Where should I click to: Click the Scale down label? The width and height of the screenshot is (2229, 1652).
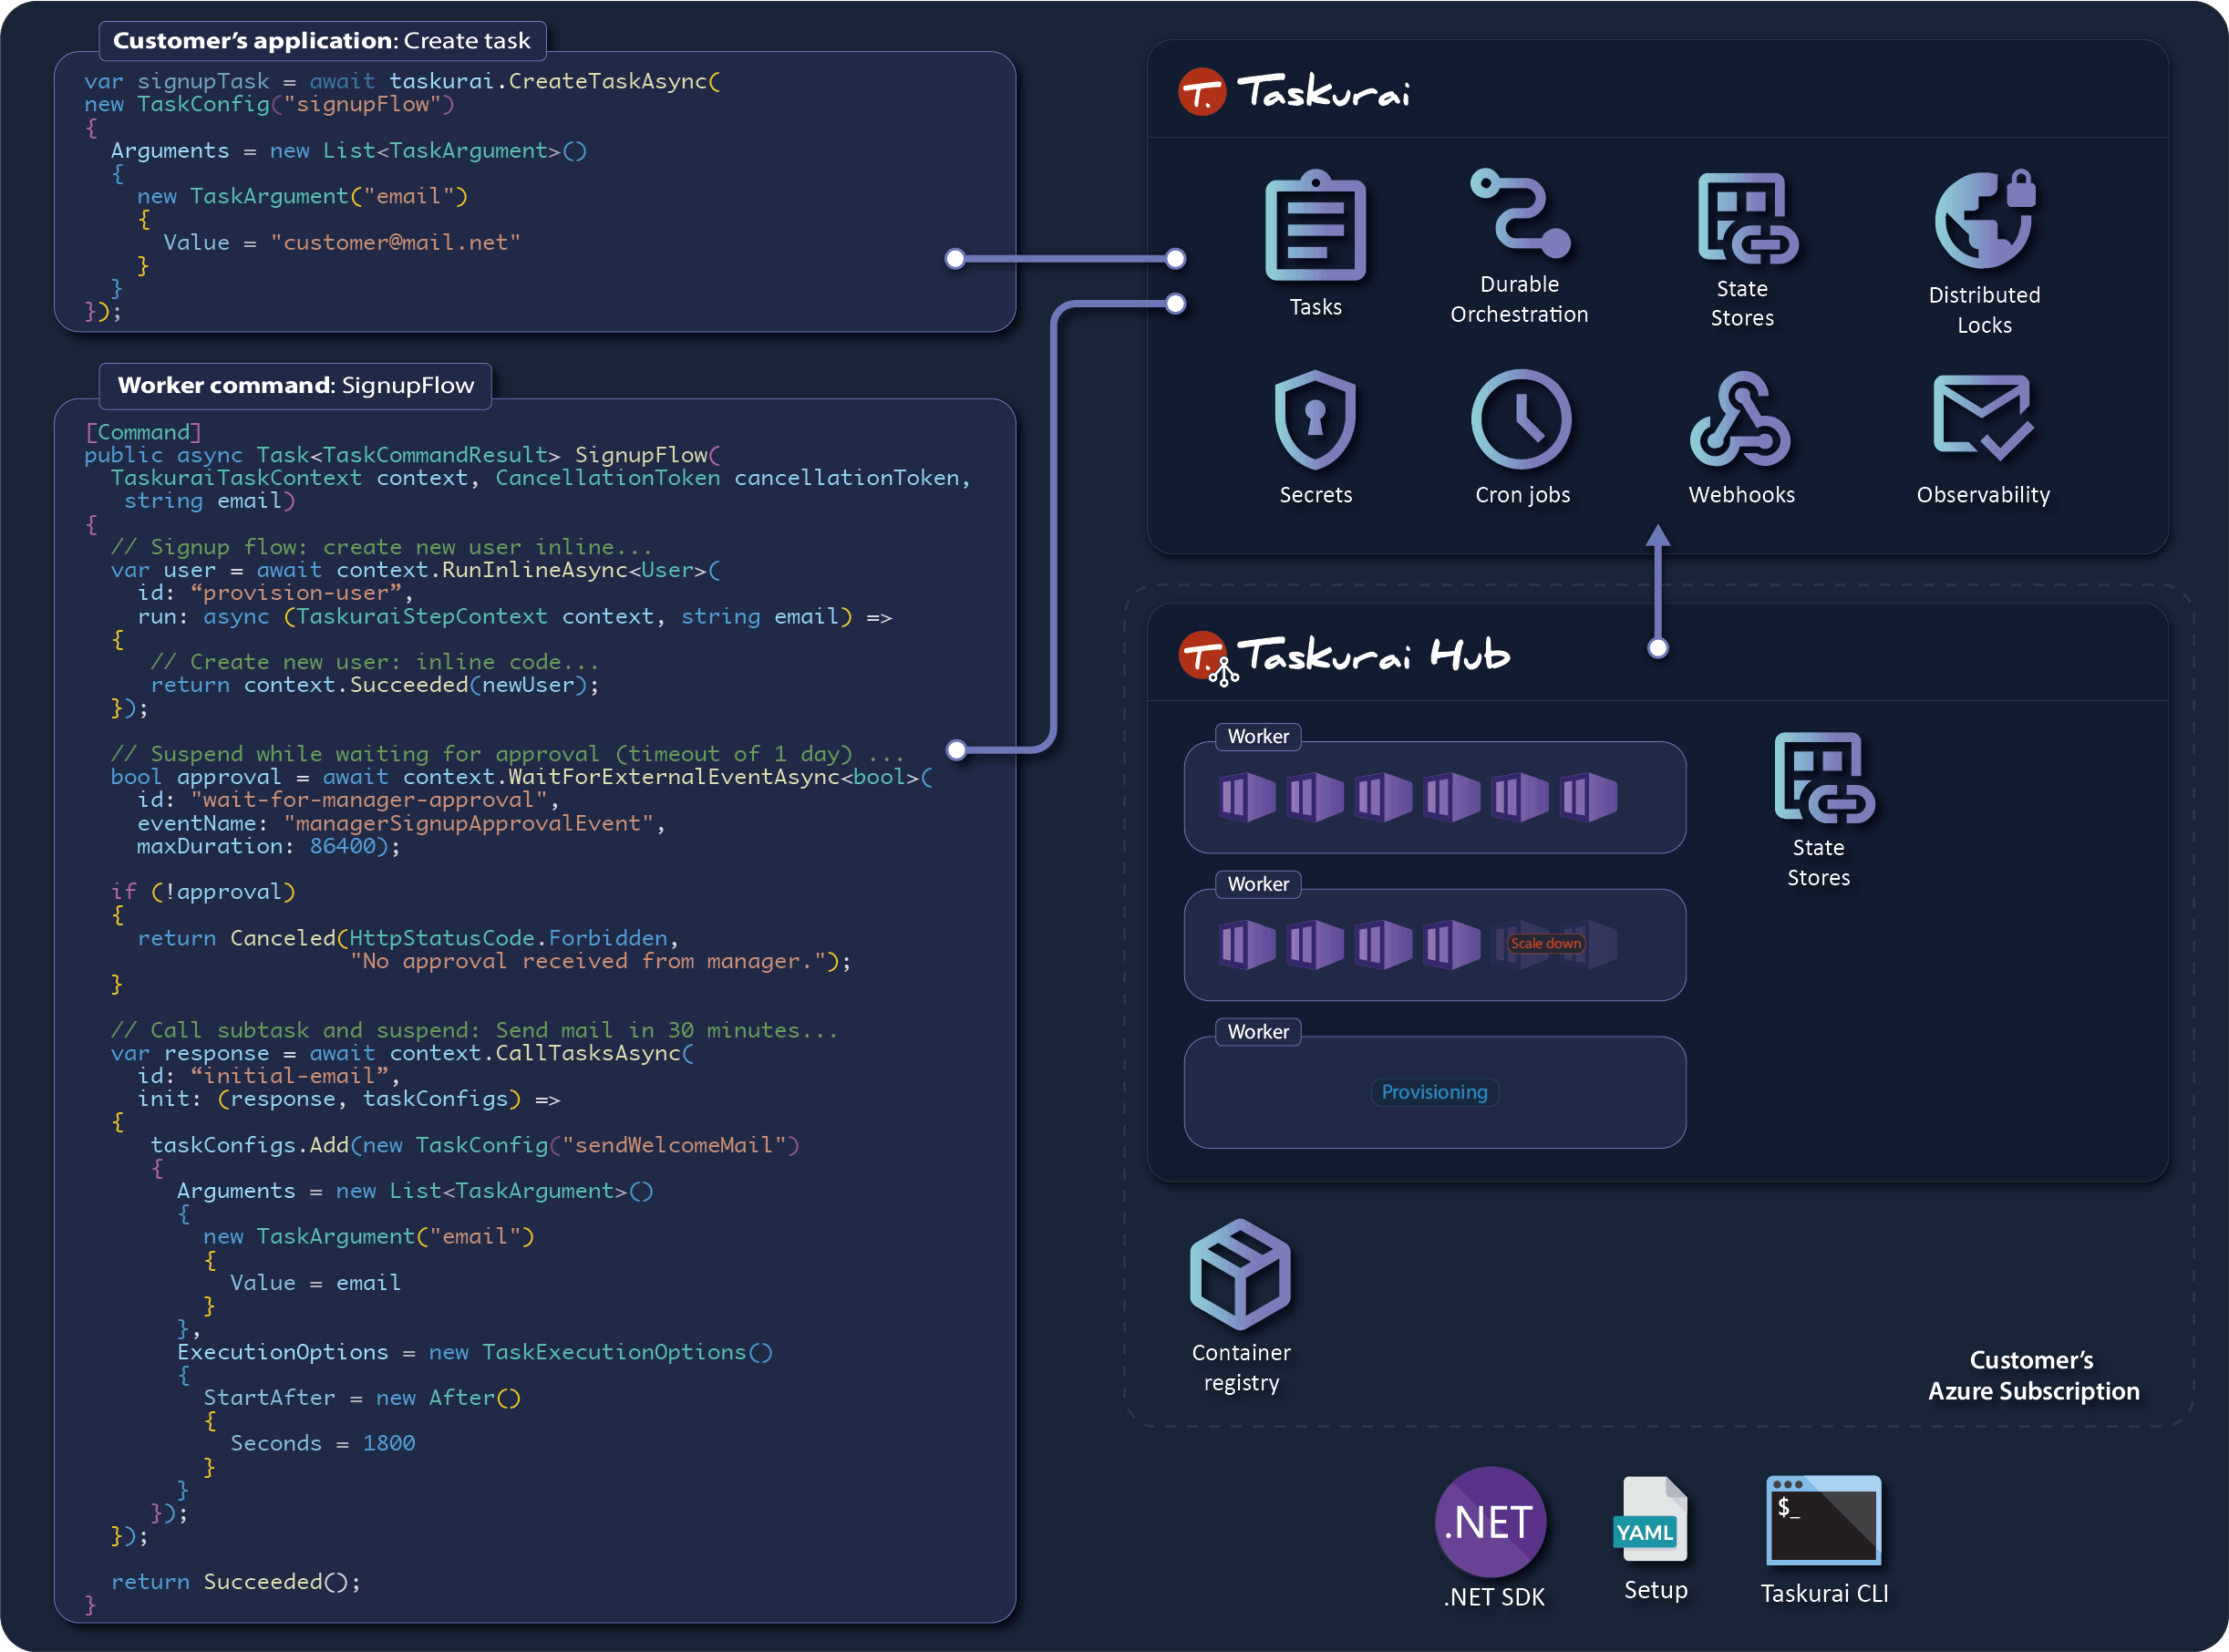1545,943
